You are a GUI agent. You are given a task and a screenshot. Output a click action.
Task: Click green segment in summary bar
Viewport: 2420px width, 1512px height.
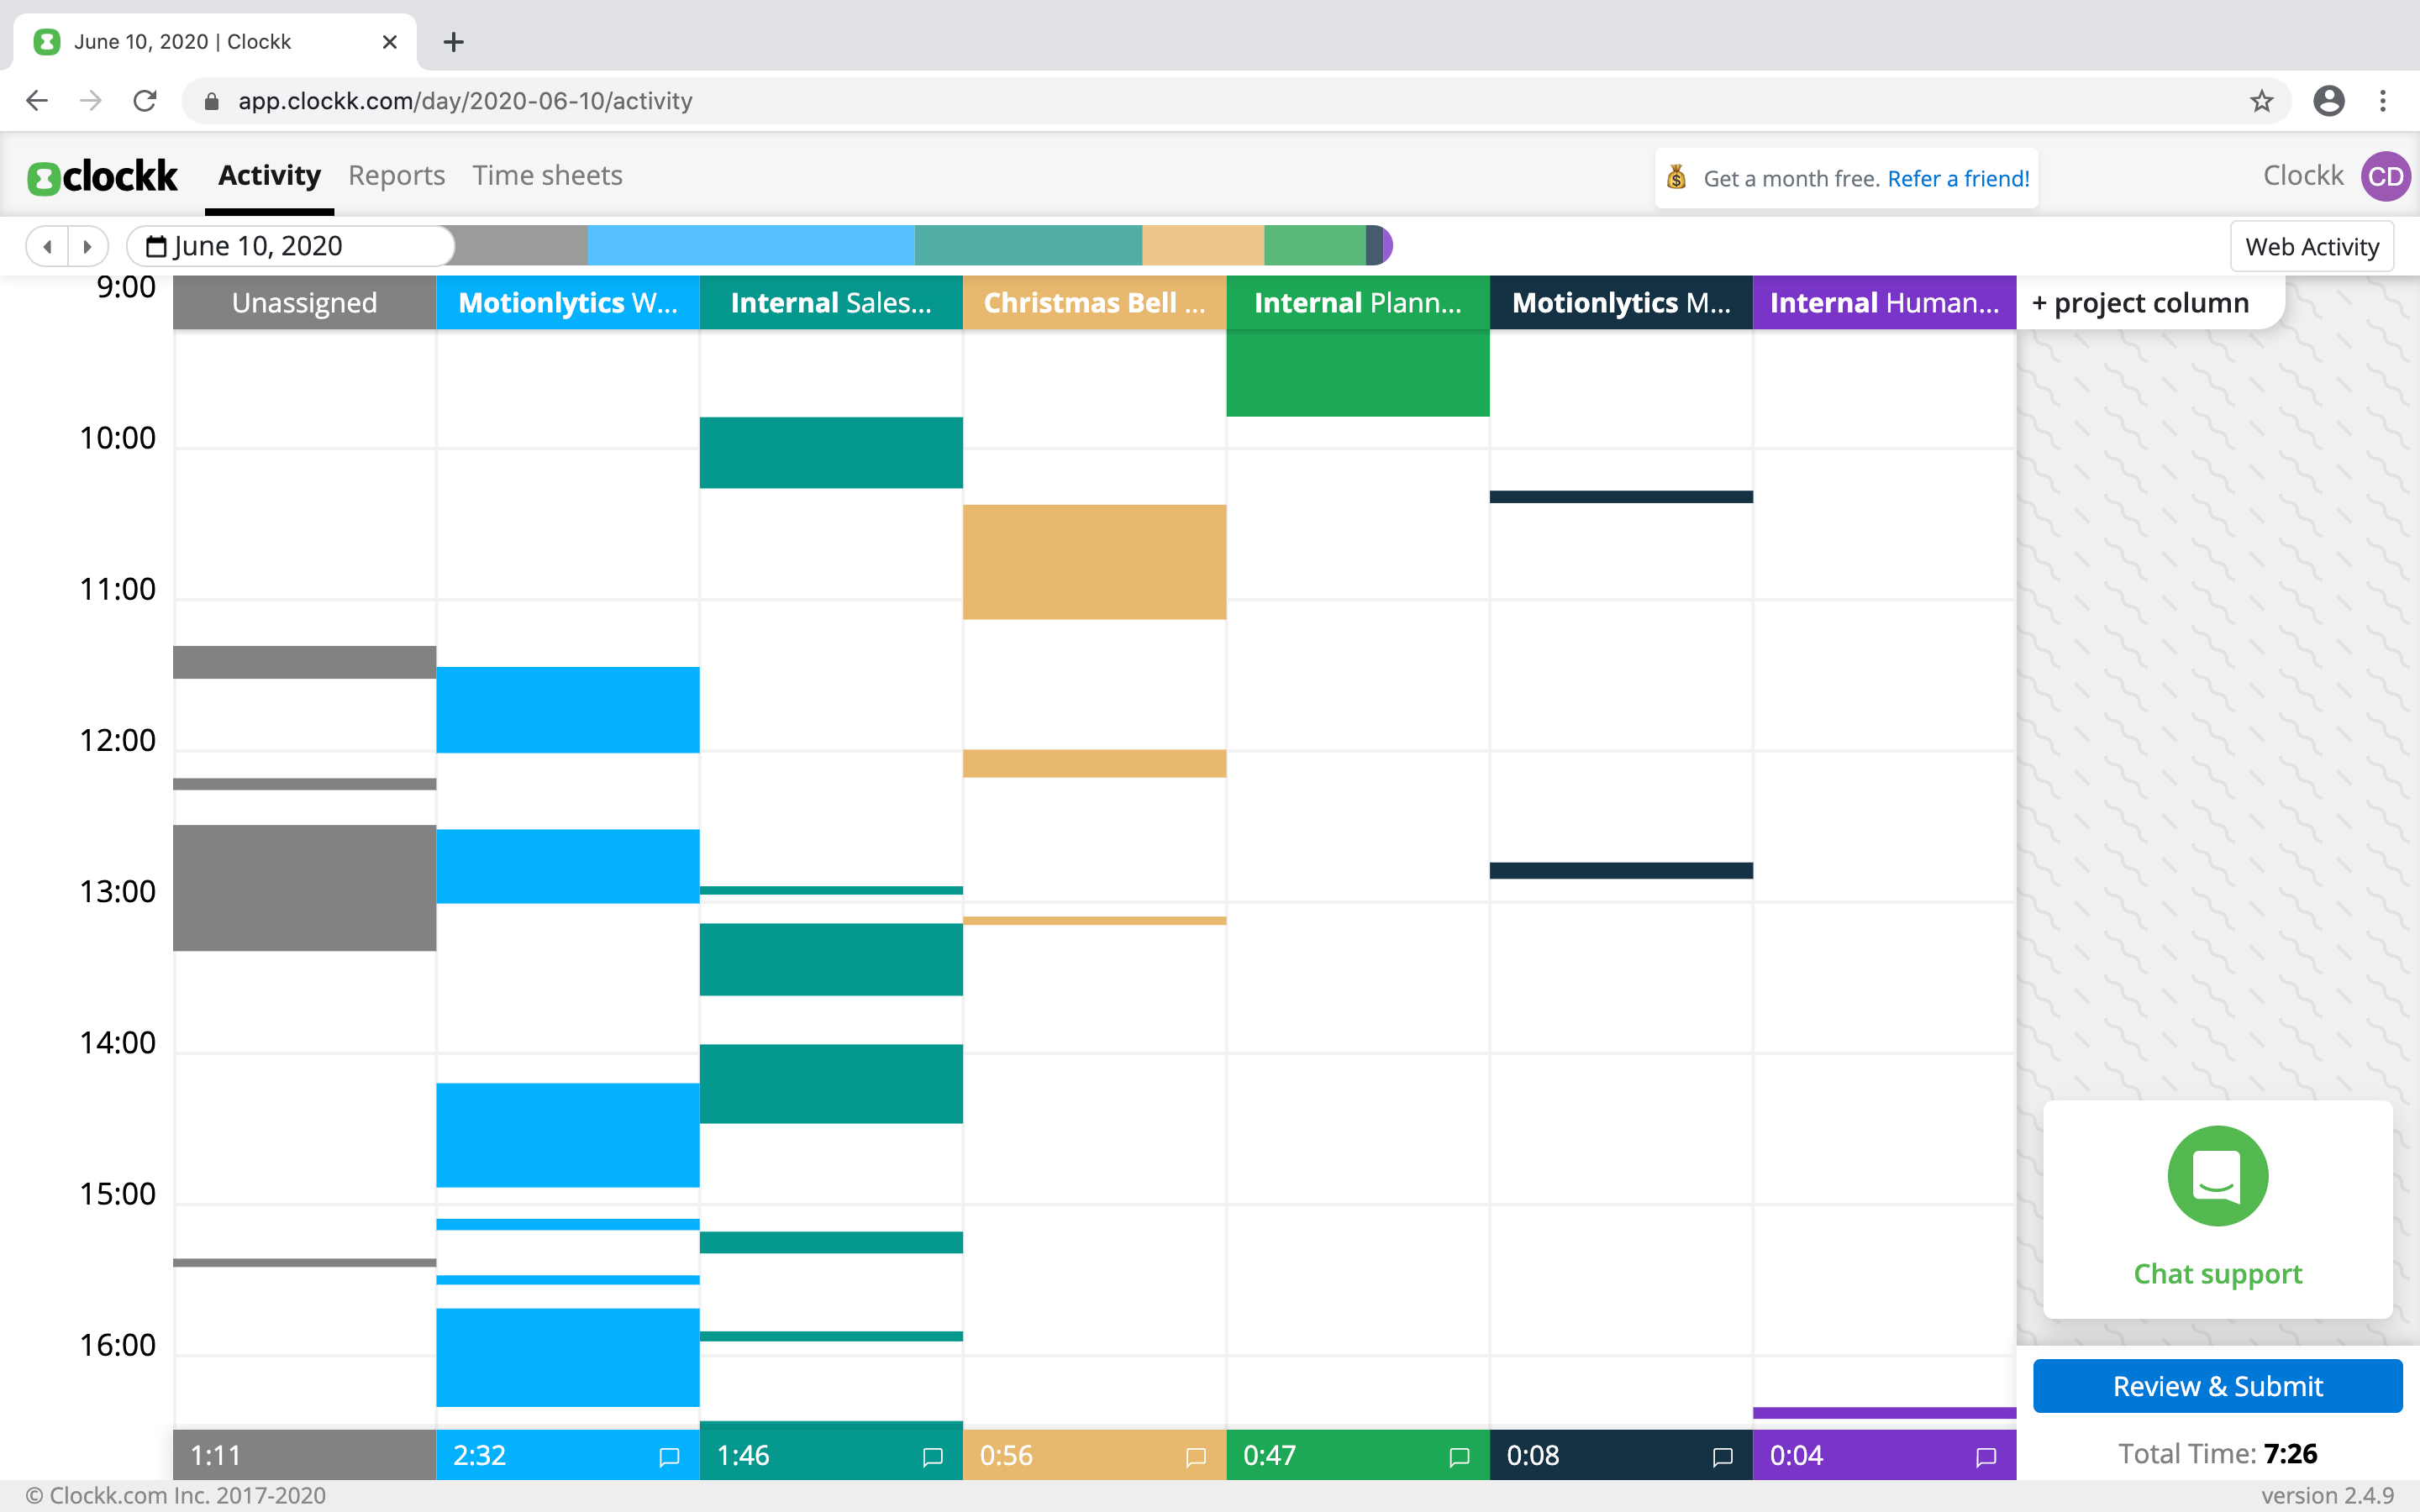[x=1315, y=246]
